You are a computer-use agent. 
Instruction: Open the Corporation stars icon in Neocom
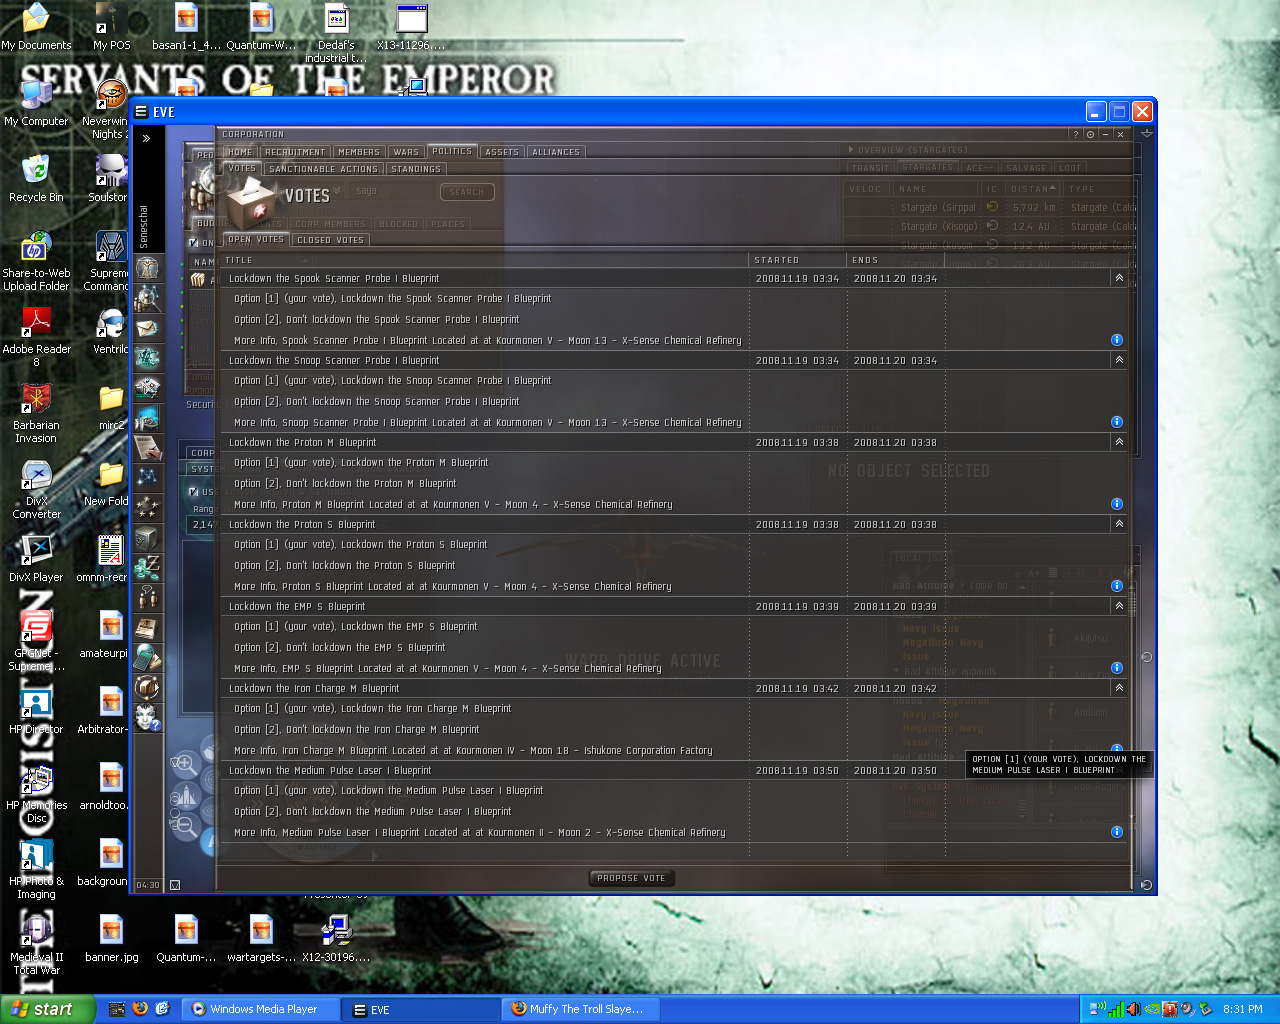pos(148,507)
